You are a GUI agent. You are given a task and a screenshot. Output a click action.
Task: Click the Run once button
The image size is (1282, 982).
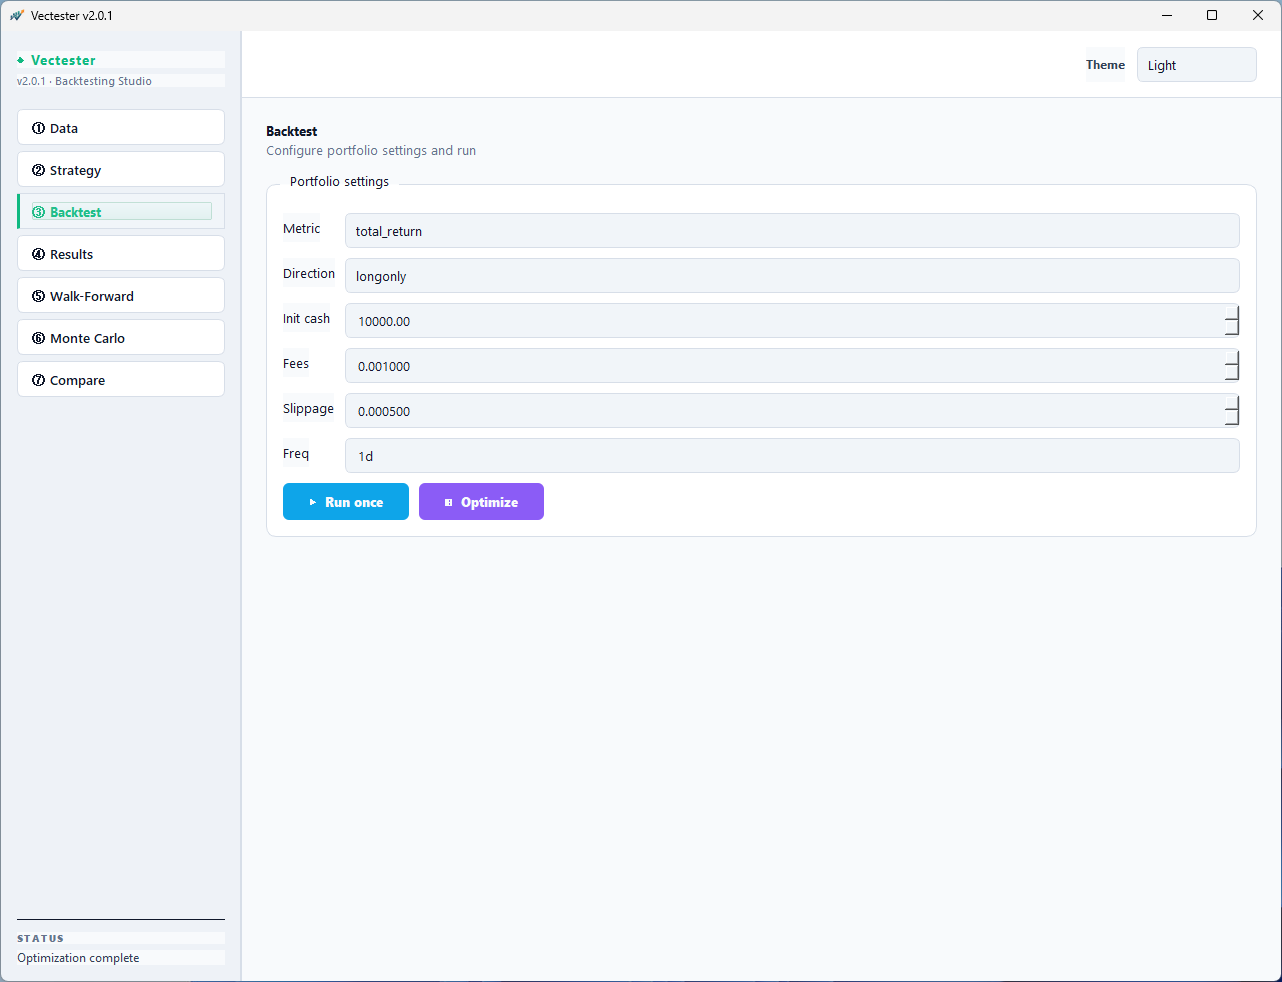pos(345,501)
